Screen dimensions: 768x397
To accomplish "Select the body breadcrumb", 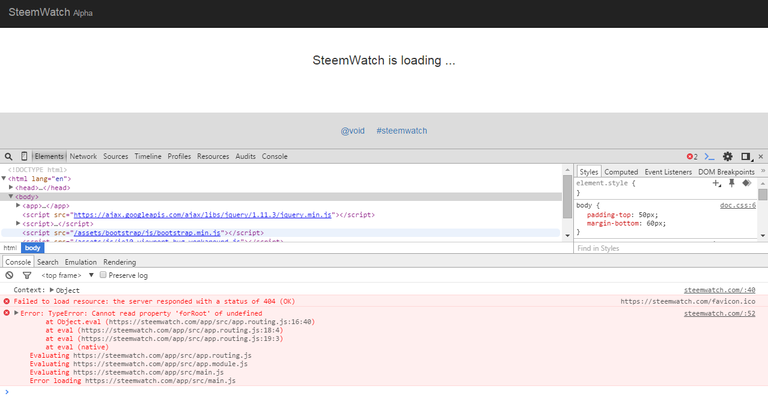I will [33, 248].
